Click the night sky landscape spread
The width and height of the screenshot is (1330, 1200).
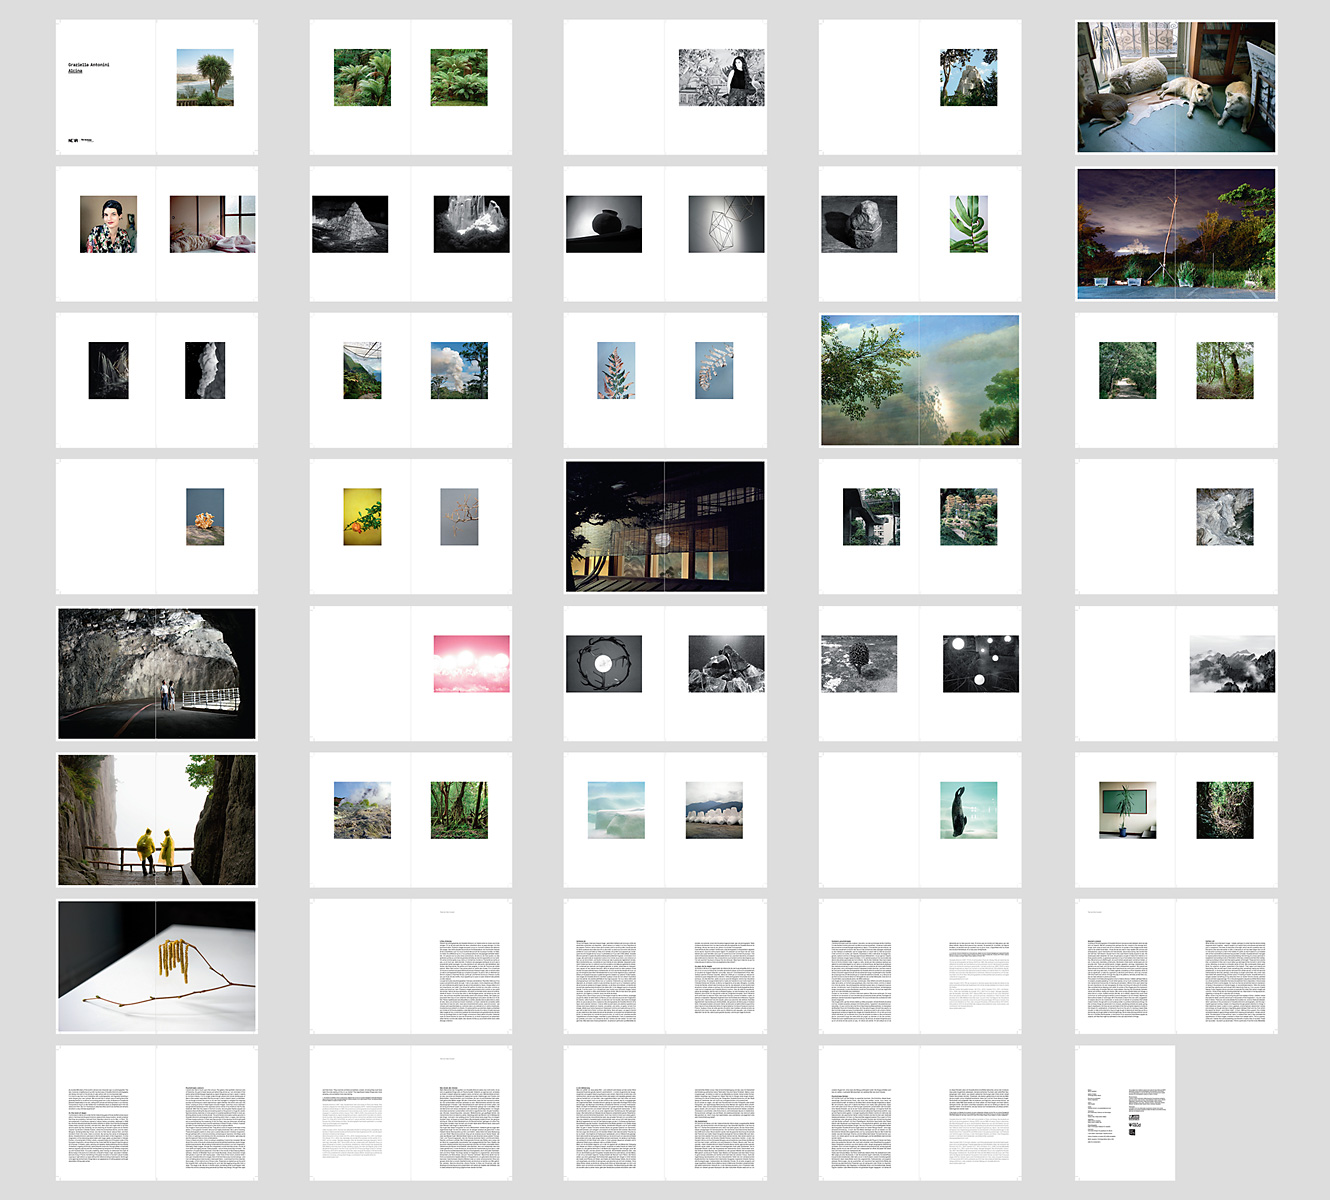pyautogui.click(x=1176, y=234)
